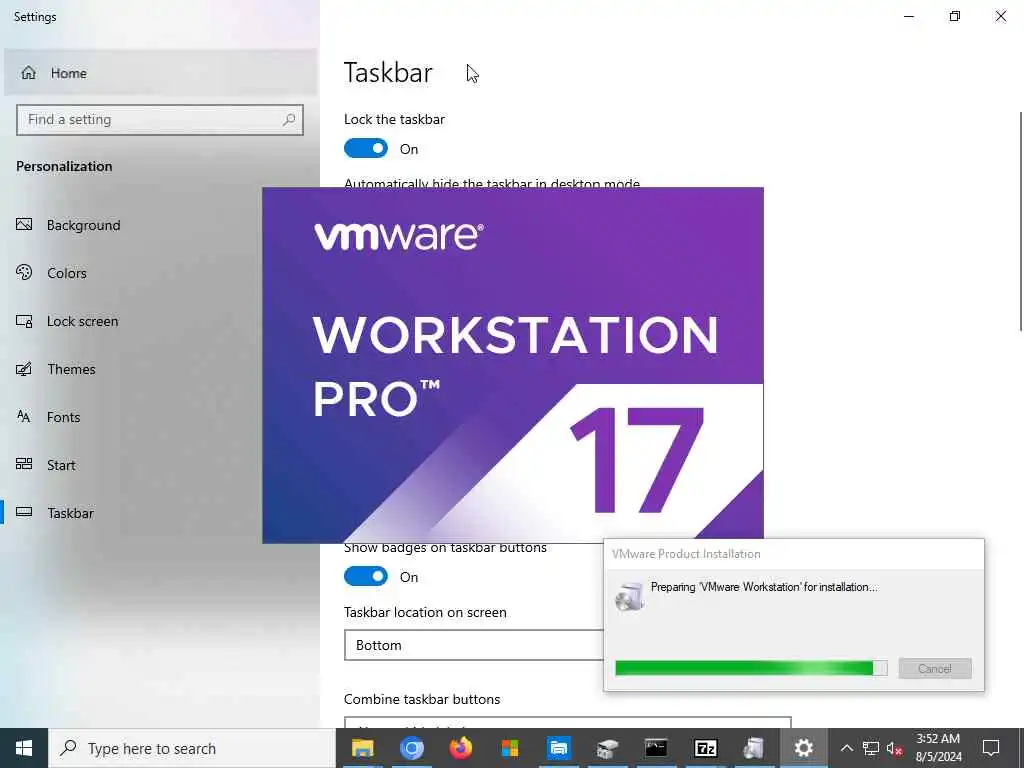Go to Settings Home

(x=160, y=73)
